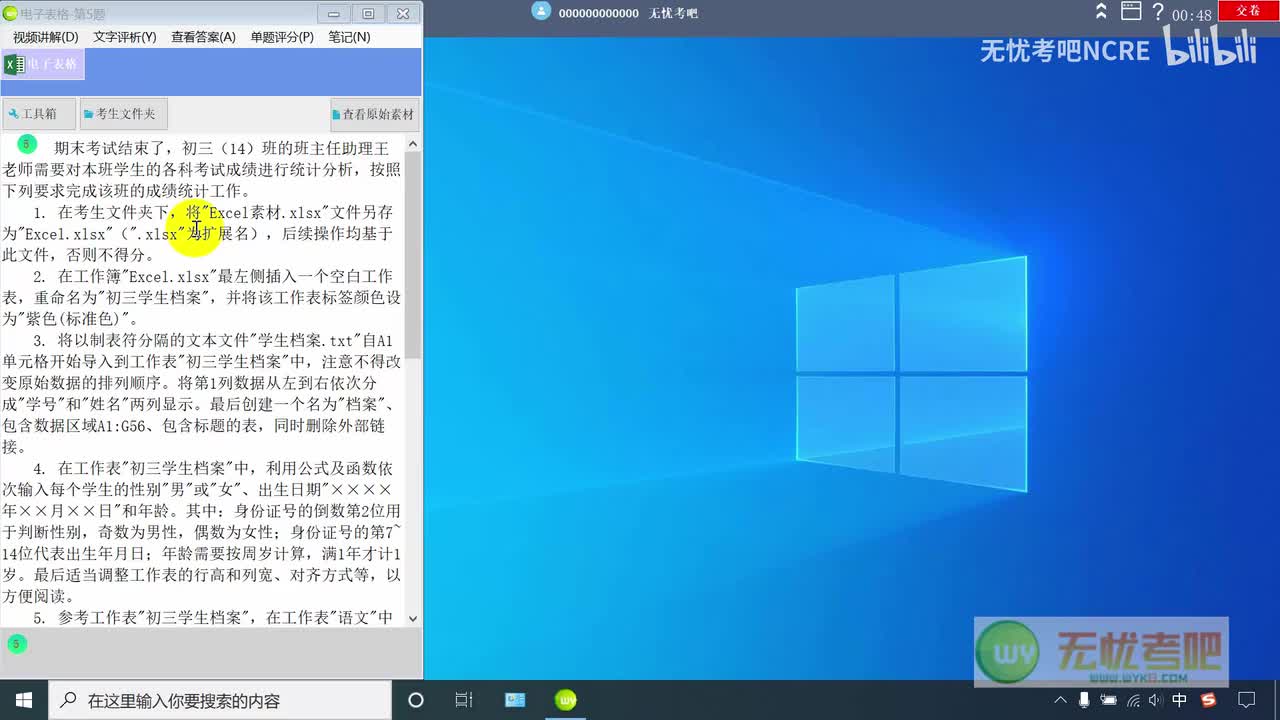Open the 单题评分(P) menu
Viewport: 1280px width, 720px height.
point(282,37)
